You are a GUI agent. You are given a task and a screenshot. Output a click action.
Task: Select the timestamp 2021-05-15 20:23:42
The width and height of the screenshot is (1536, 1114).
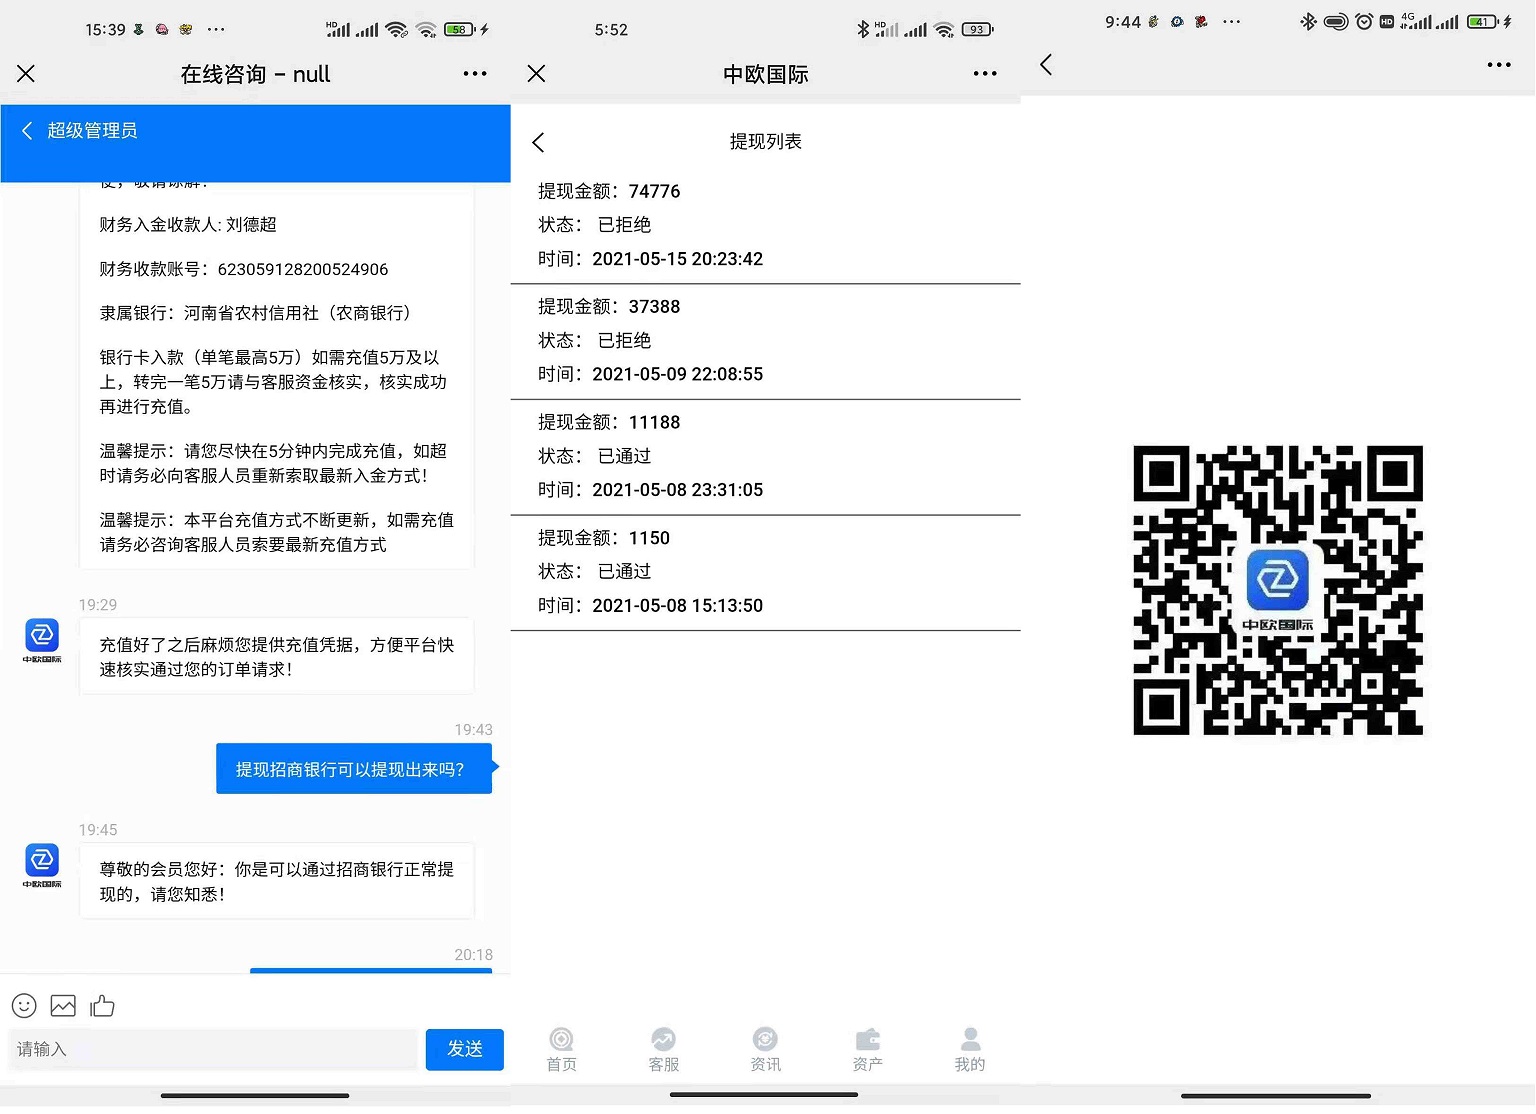677,259
